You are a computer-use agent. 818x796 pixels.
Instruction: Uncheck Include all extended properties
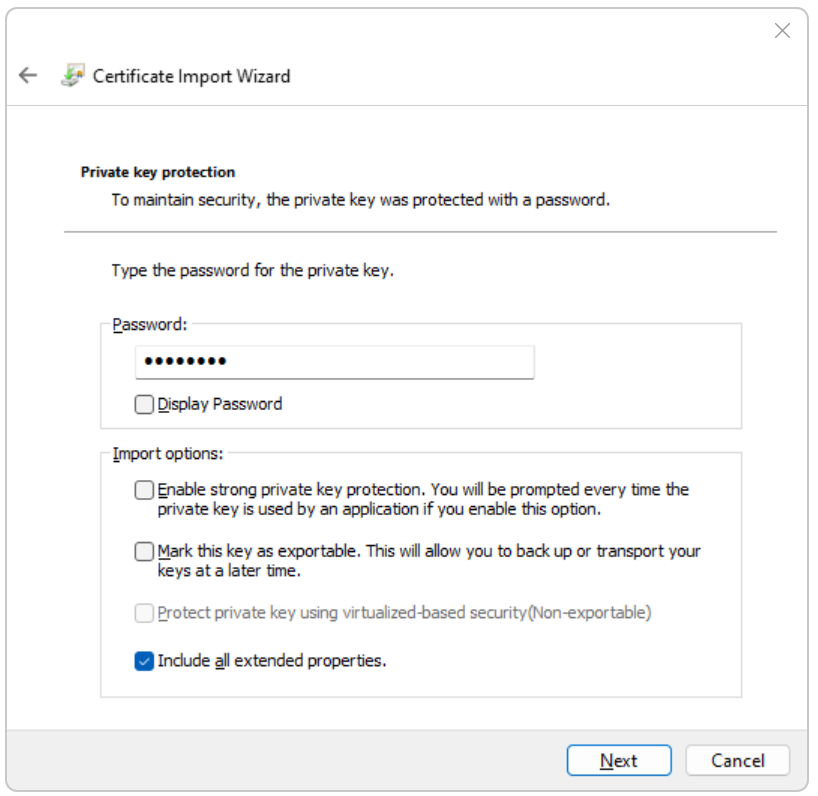145,661
